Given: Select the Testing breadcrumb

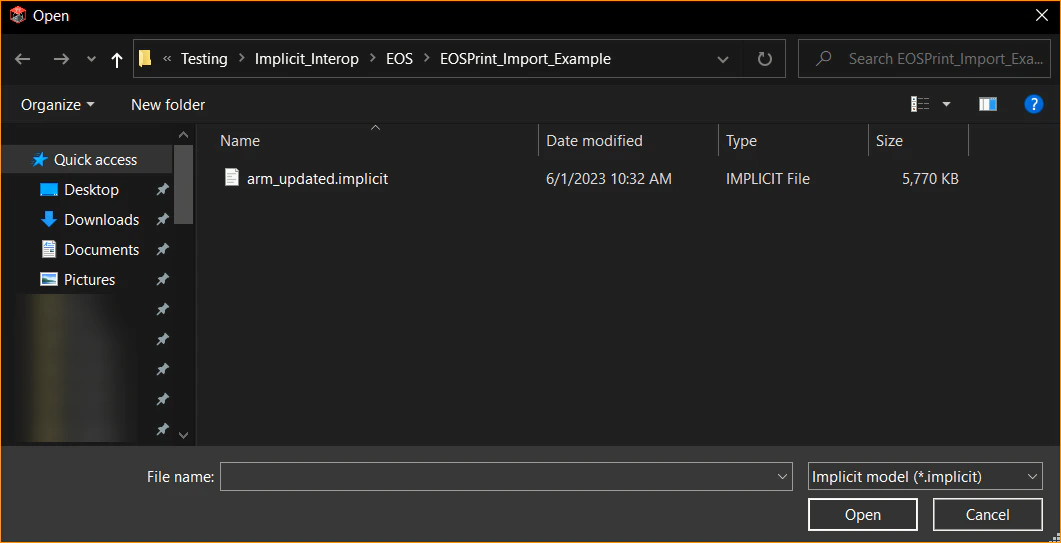Looking at the screenshot, I should pyautogui.click(x=204, y=59).
